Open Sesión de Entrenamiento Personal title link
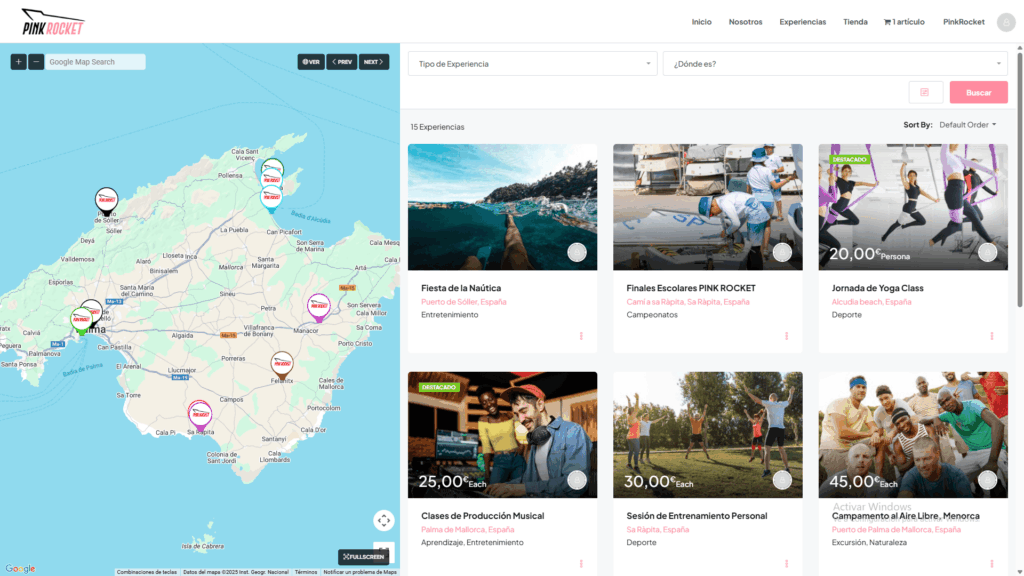The height and width of the screenshot is (576, 1024). [697, 516]
